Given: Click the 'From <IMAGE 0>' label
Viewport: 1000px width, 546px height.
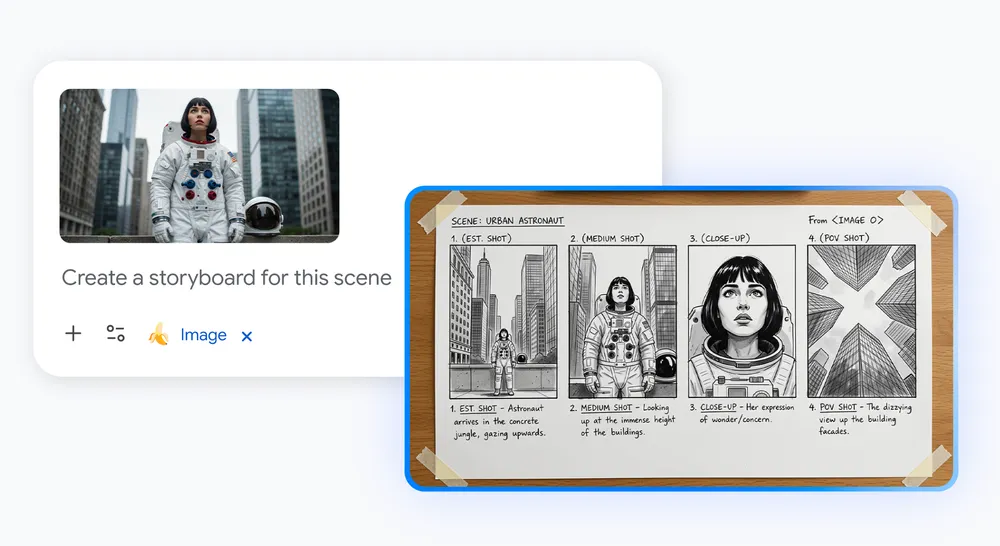Looking at the screenshot, I should click(x=846, y=219).
